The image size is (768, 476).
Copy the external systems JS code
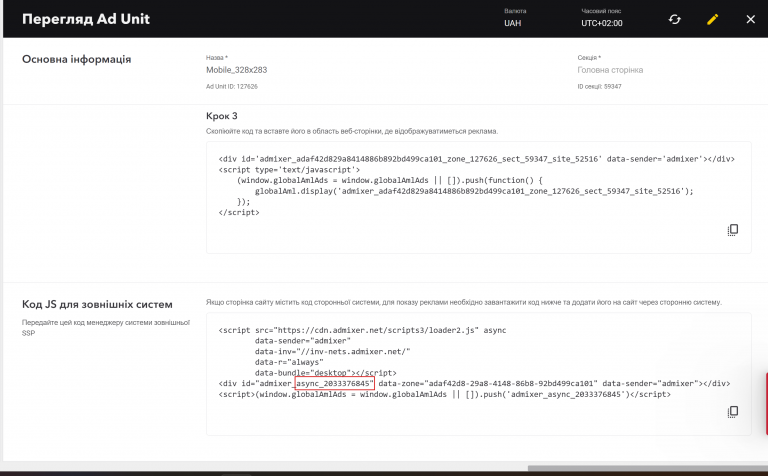(x=733, y=412)
